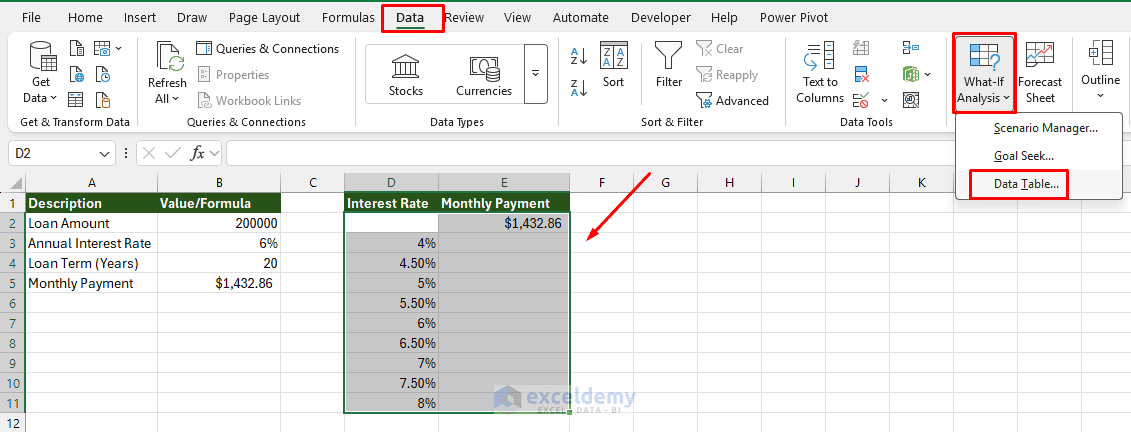Switch to the Formulas tab
This screenshot has height=432, width=1131.
(x=348, y=18)
